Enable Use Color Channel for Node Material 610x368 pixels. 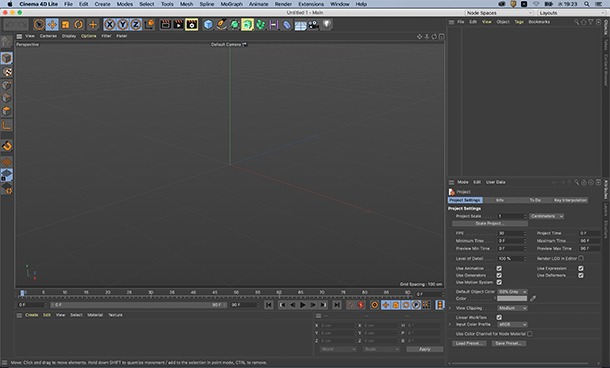tap(530, 334)
